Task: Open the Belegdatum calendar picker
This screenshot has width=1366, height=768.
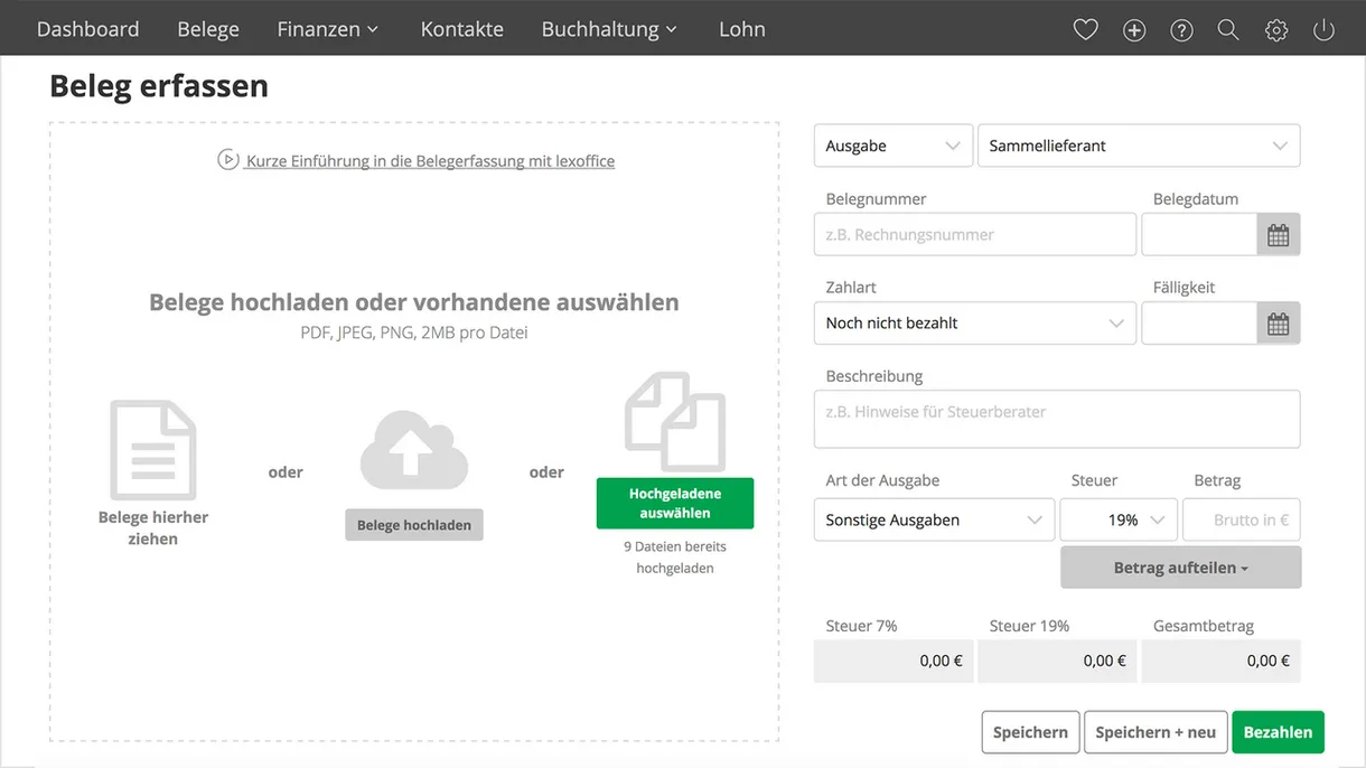Action: (x=1278, y=235)
